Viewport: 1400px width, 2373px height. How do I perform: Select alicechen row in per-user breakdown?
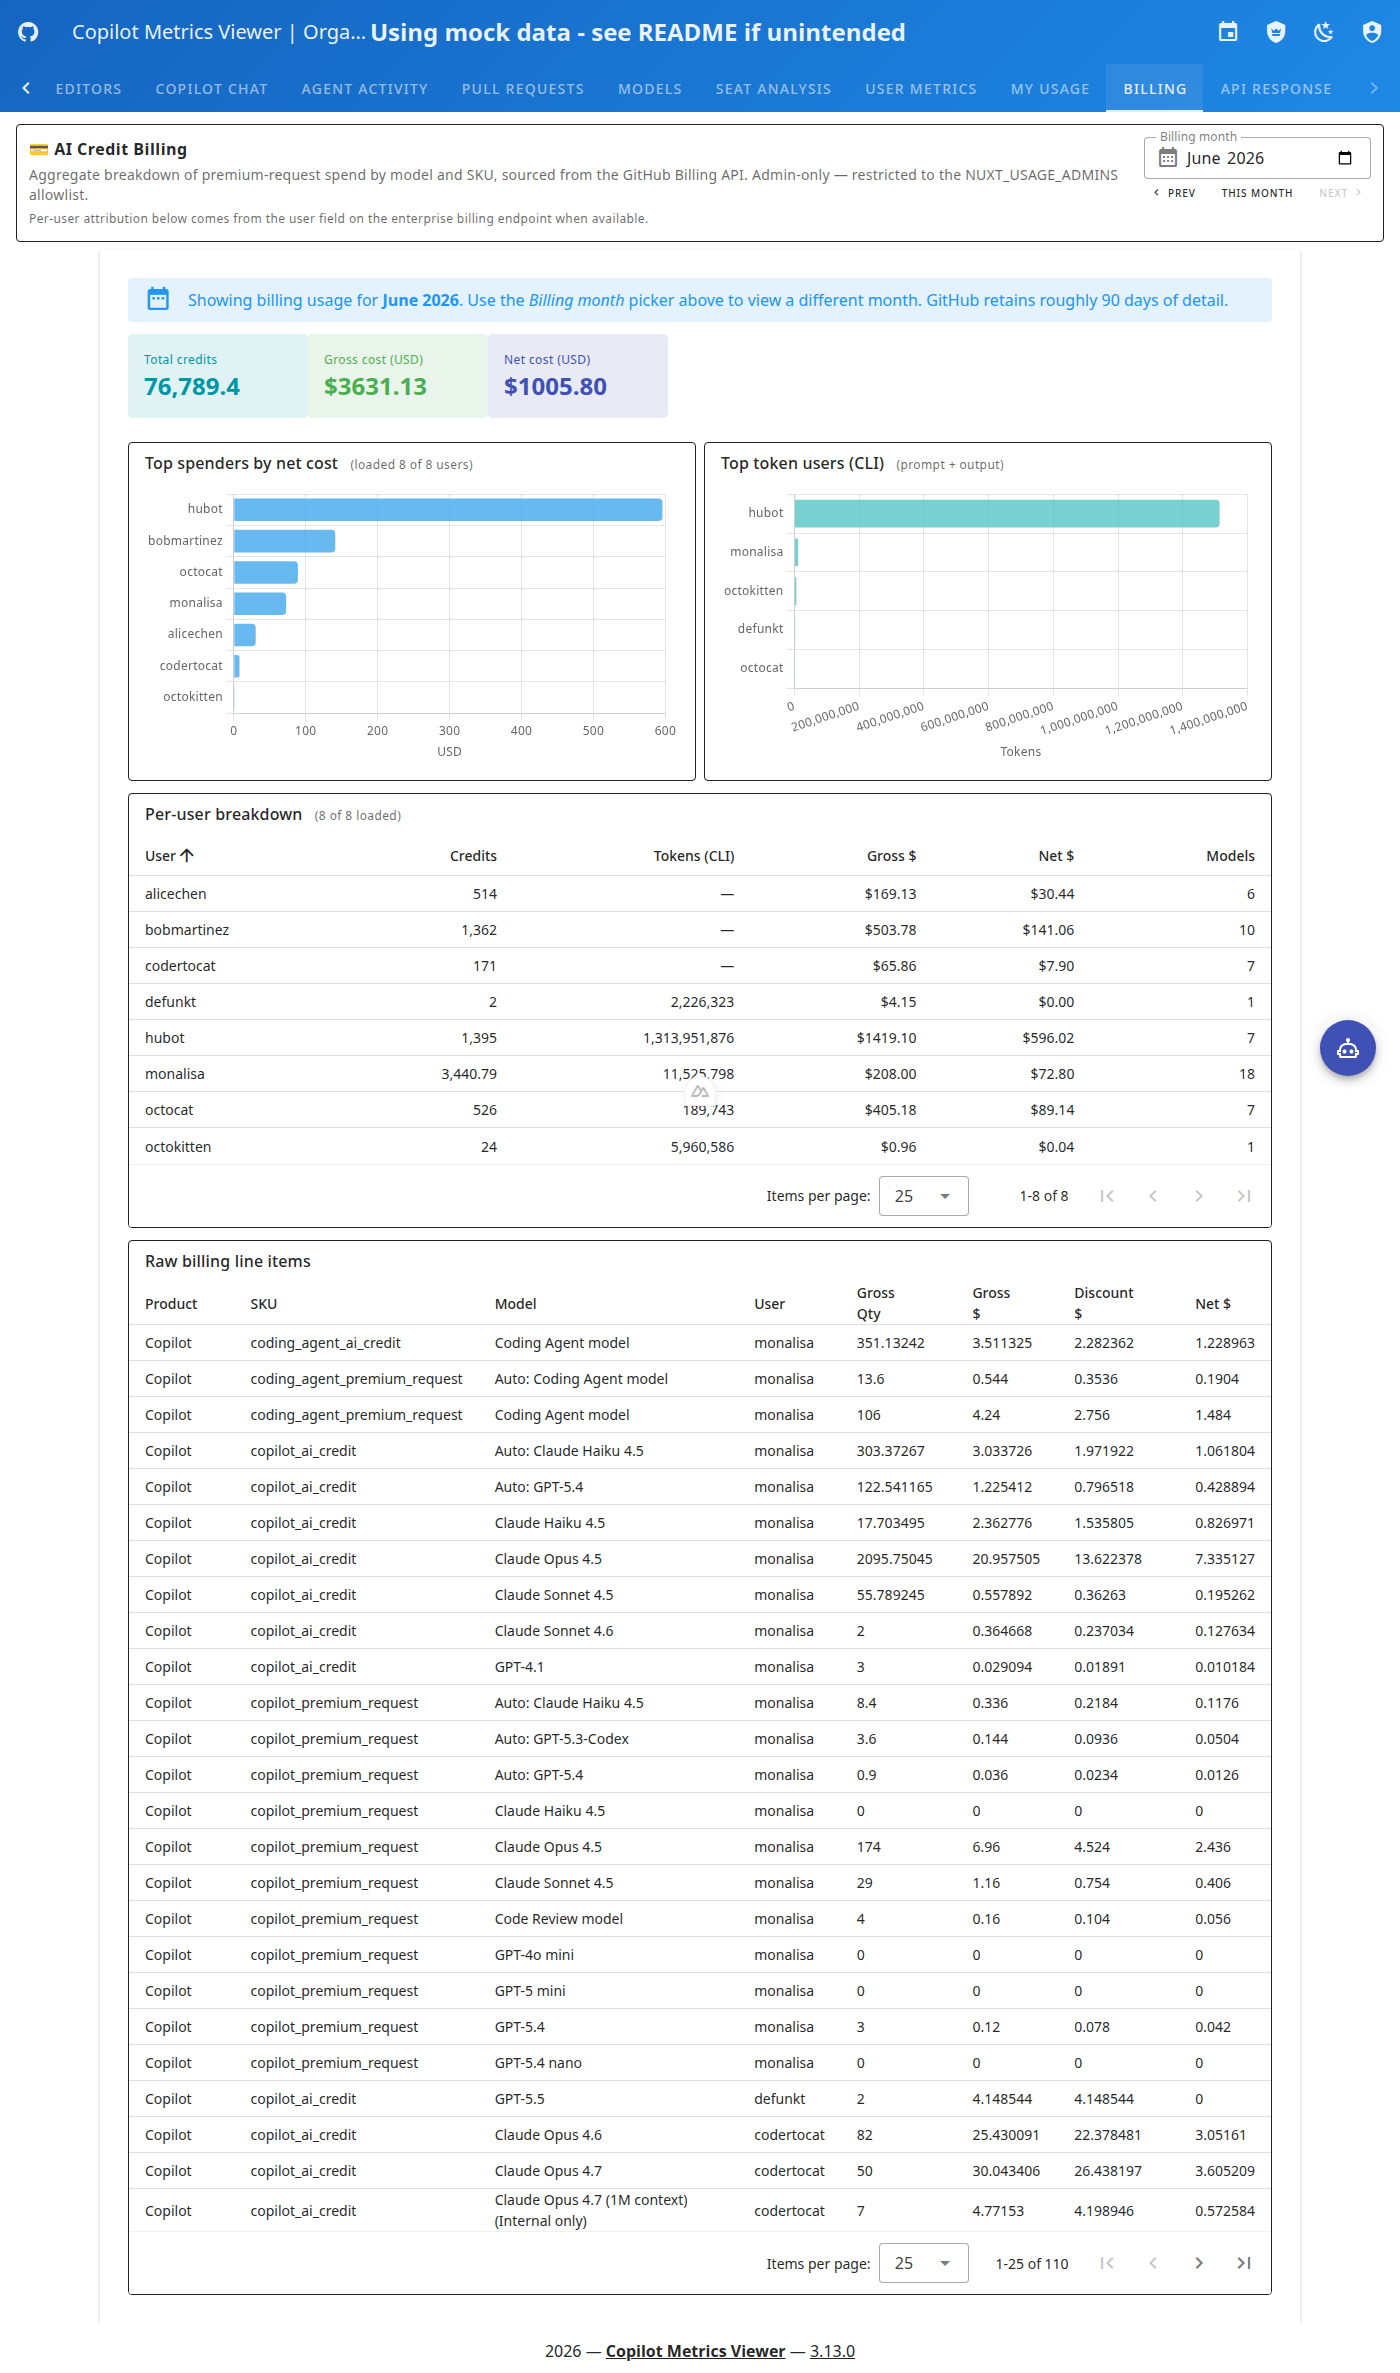[x=700, y=894]
